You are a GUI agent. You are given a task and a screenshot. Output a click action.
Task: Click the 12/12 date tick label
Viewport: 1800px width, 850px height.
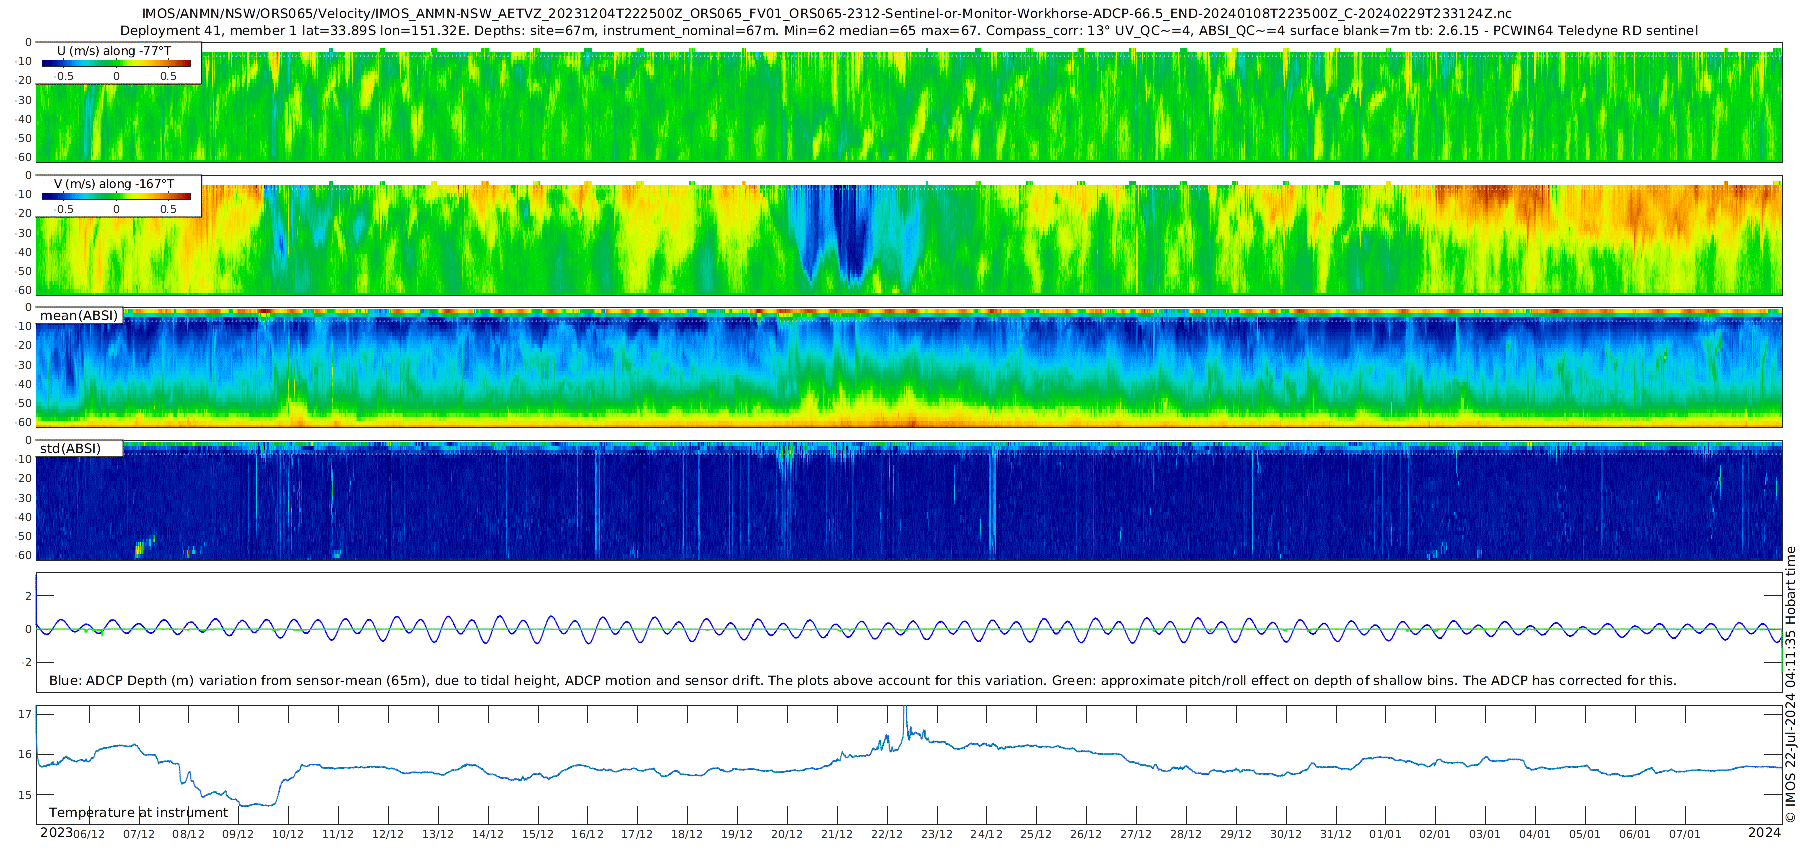(x=388, y=834)
